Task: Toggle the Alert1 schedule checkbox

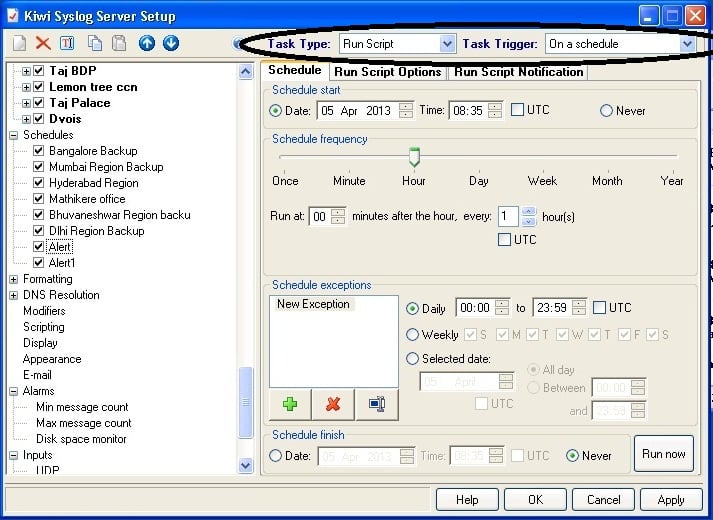Action: point(39,263)
